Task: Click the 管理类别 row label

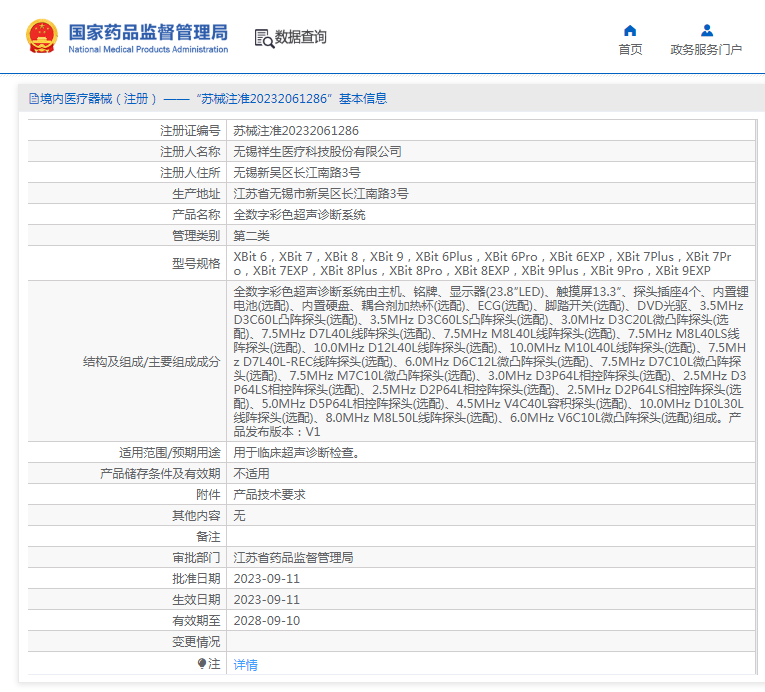Action: click(x=196, y=236)
